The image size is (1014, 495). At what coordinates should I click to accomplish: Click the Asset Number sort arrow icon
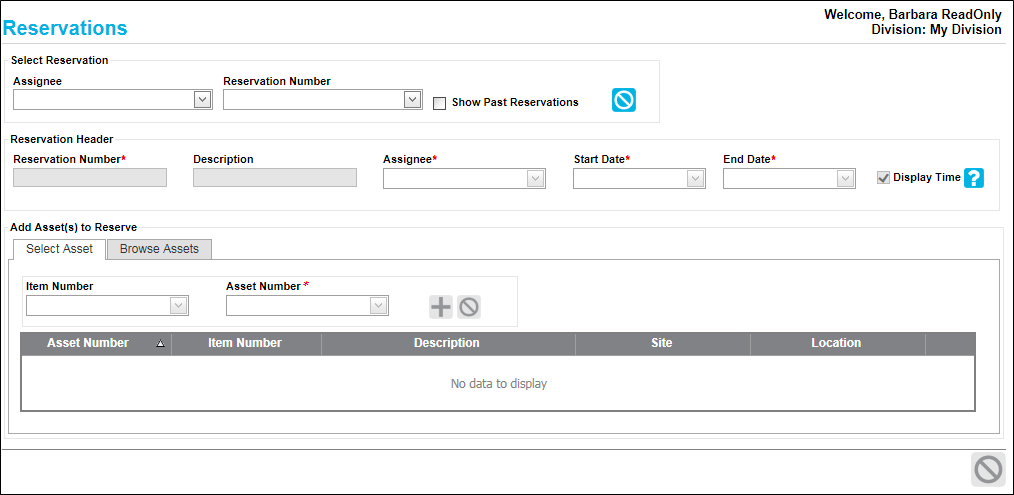coord(160,344)
